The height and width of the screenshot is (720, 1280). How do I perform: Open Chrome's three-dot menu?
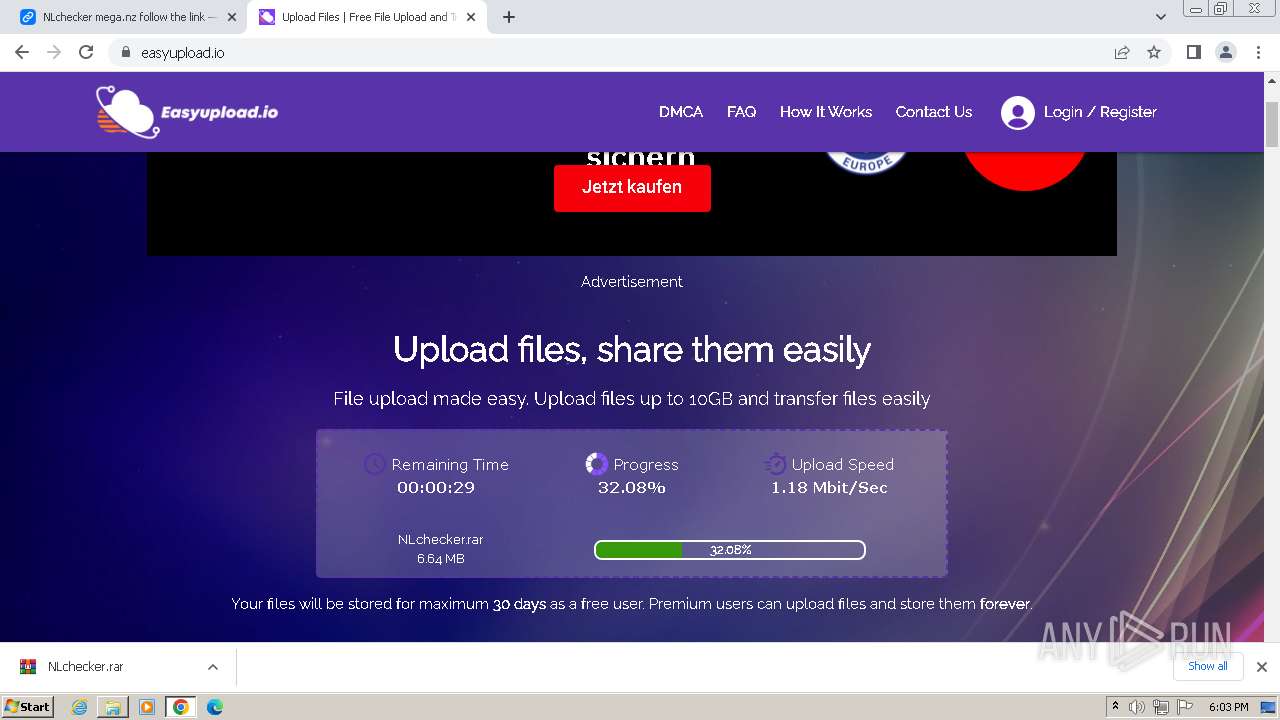pyautogui.click(x=1258, y=52)
